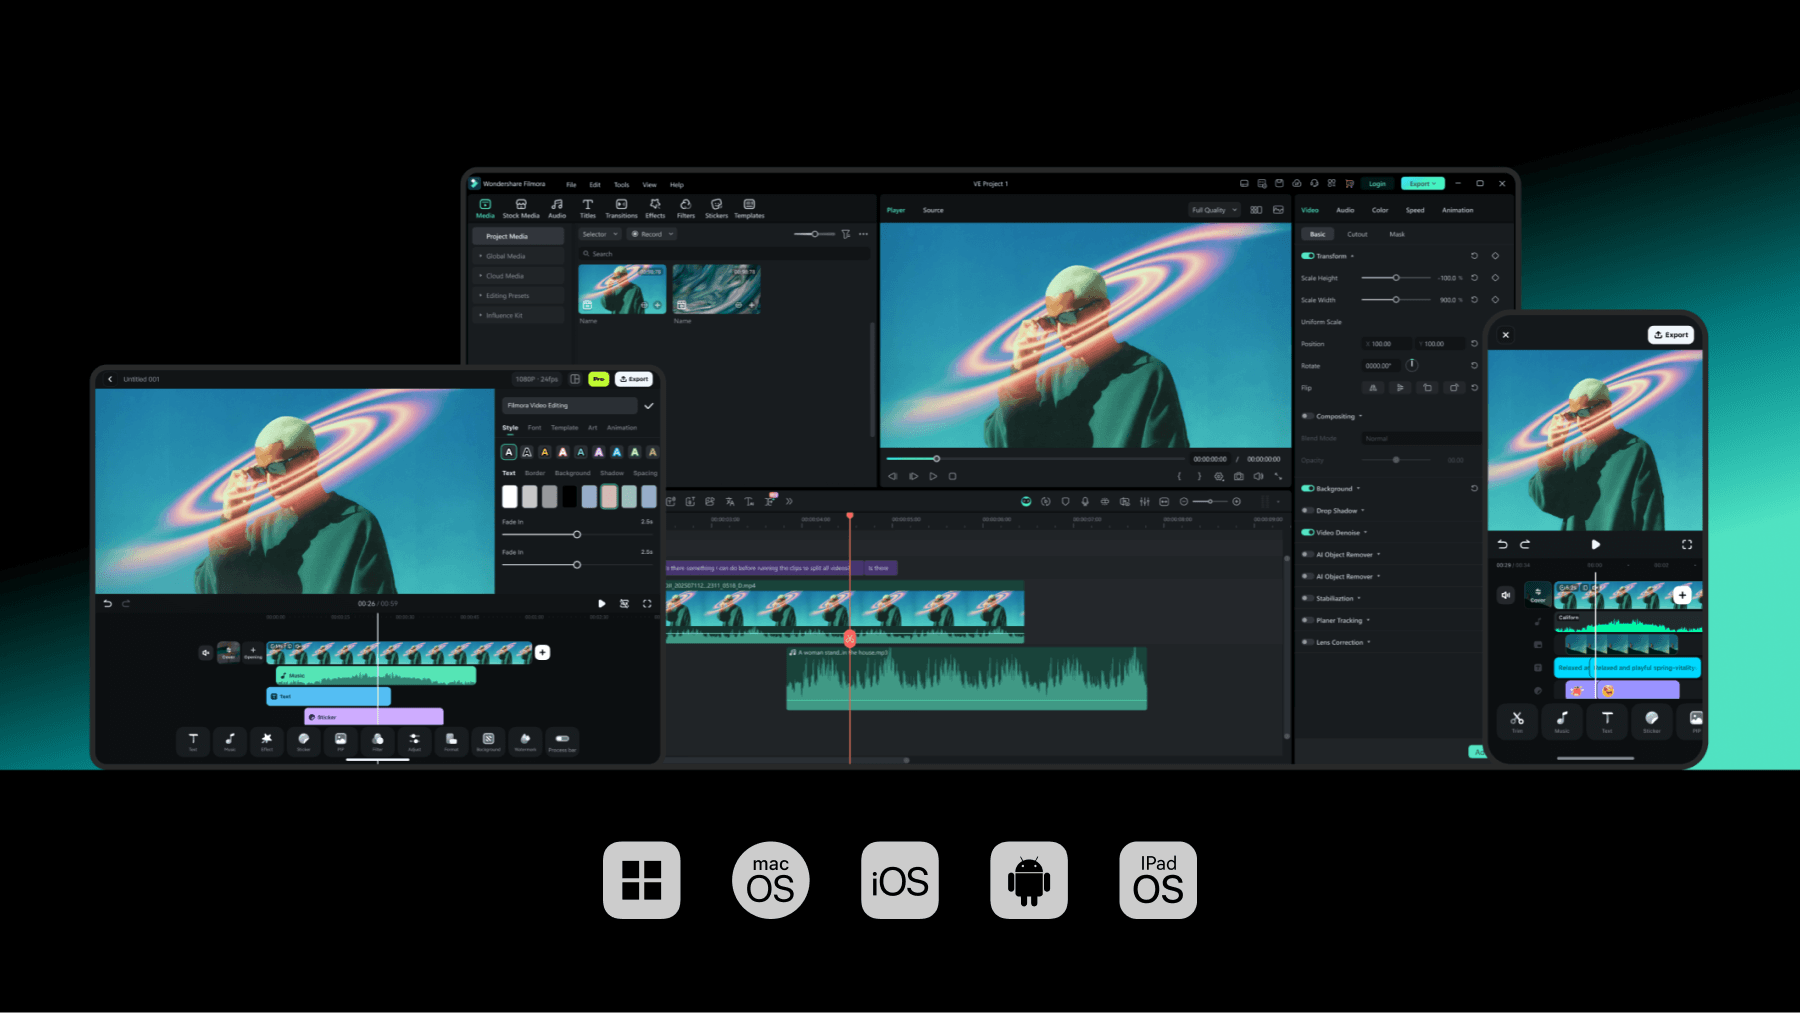Click the snapshot camera icon under desktop player

click(x=1239, y=476)
